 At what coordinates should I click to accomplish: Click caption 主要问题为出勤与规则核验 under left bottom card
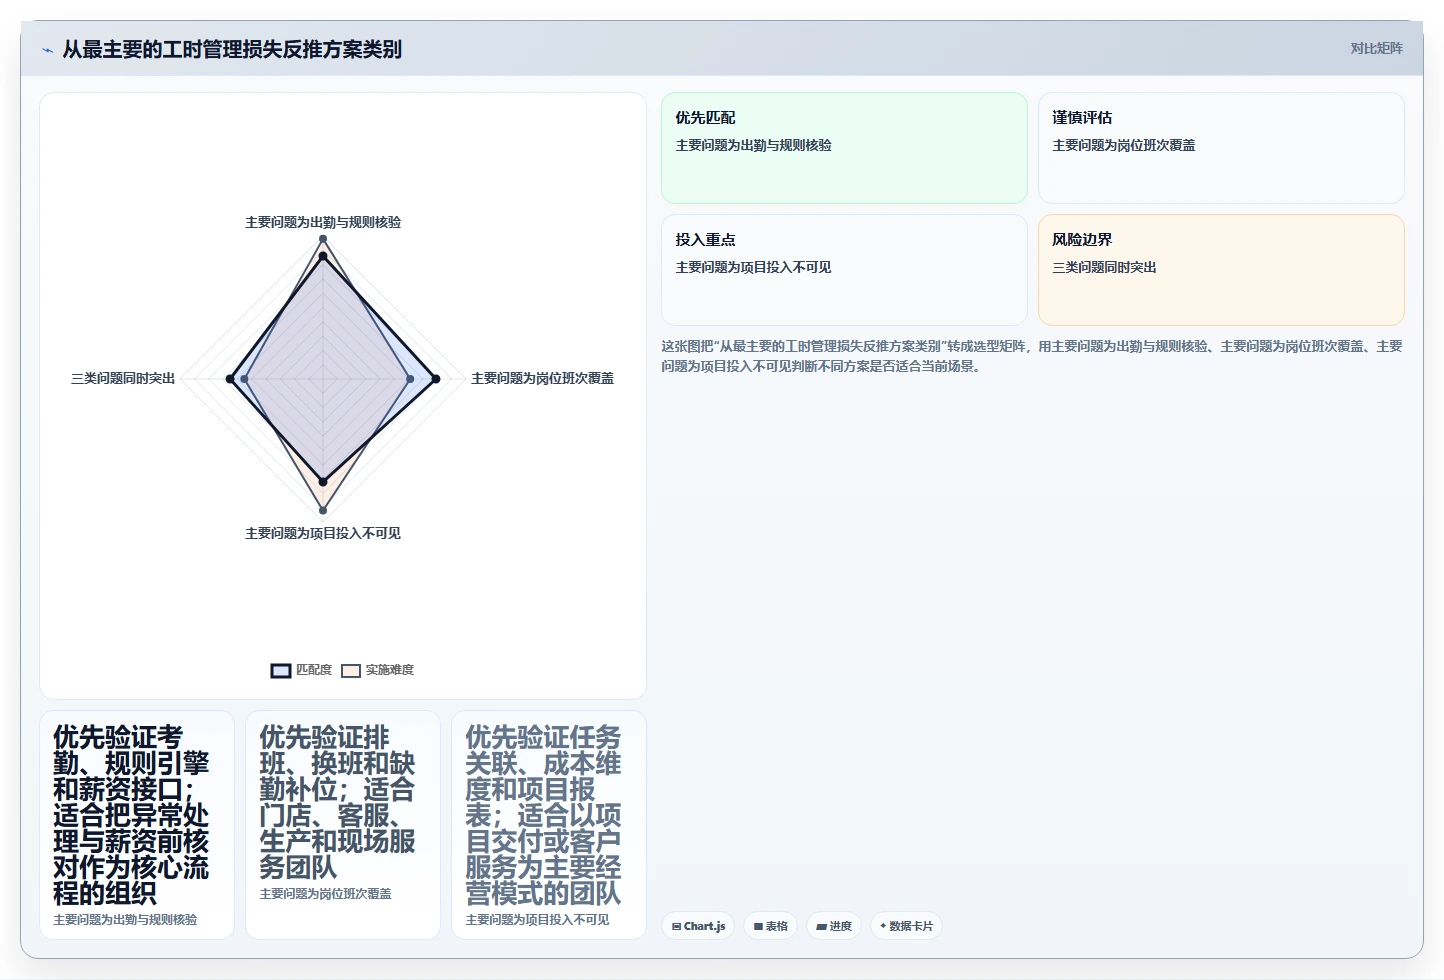tap(126, 920)
